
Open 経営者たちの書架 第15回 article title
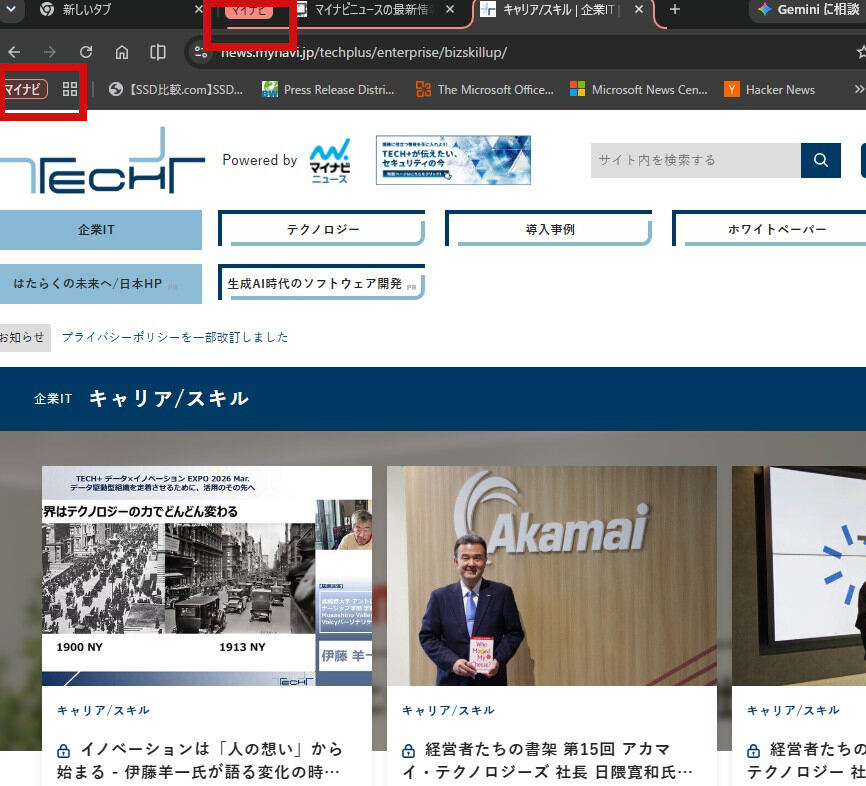click(x=548, y=761)
